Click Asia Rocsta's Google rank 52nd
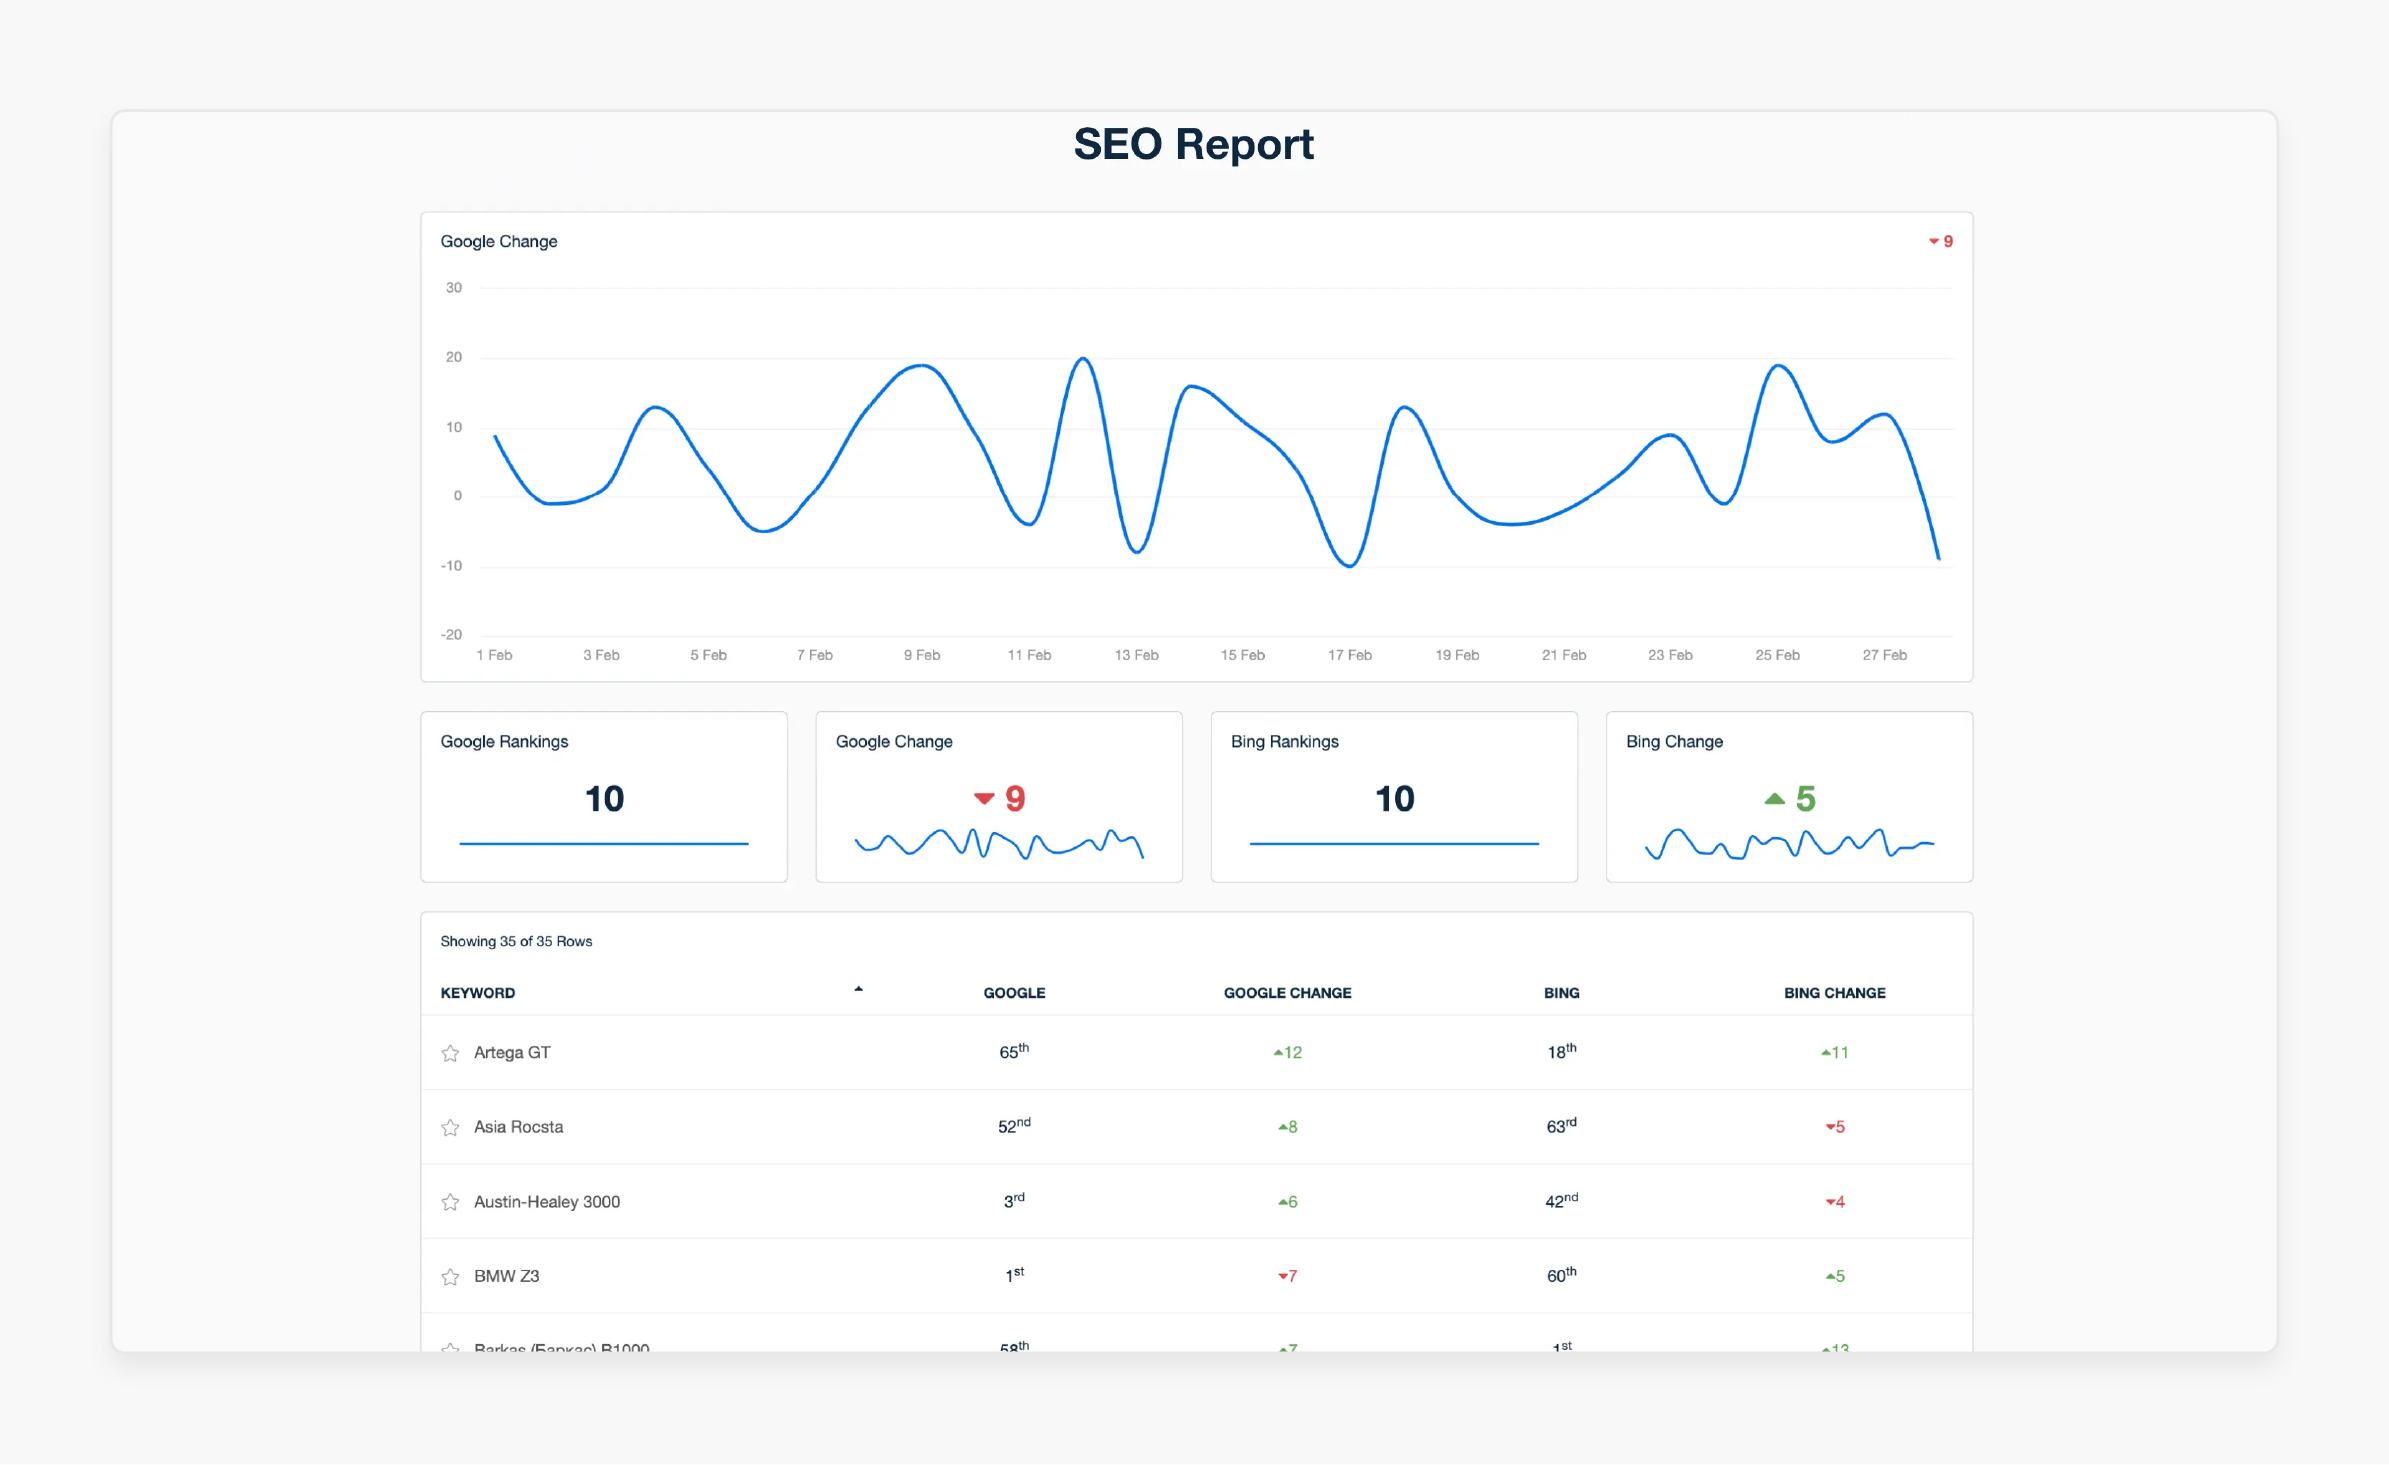Viewport: 2389px width, 1465px height. (1014, 1126)
